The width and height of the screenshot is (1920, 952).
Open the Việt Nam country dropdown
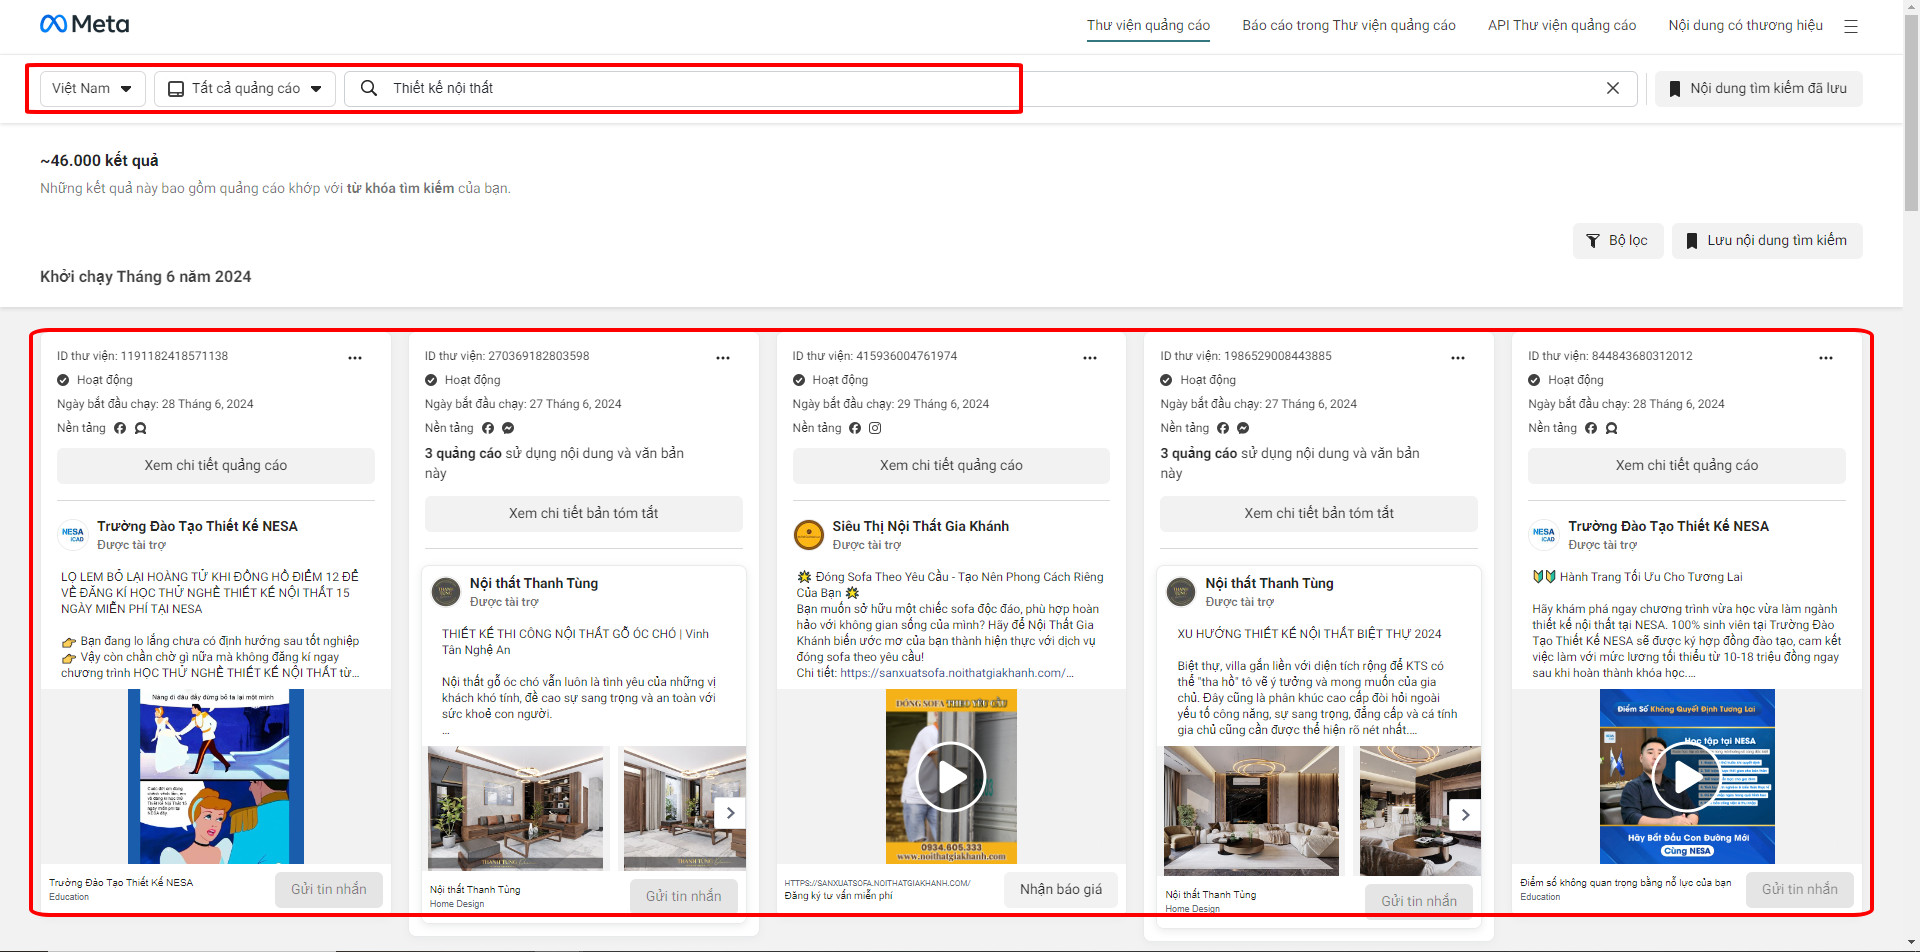92,88
